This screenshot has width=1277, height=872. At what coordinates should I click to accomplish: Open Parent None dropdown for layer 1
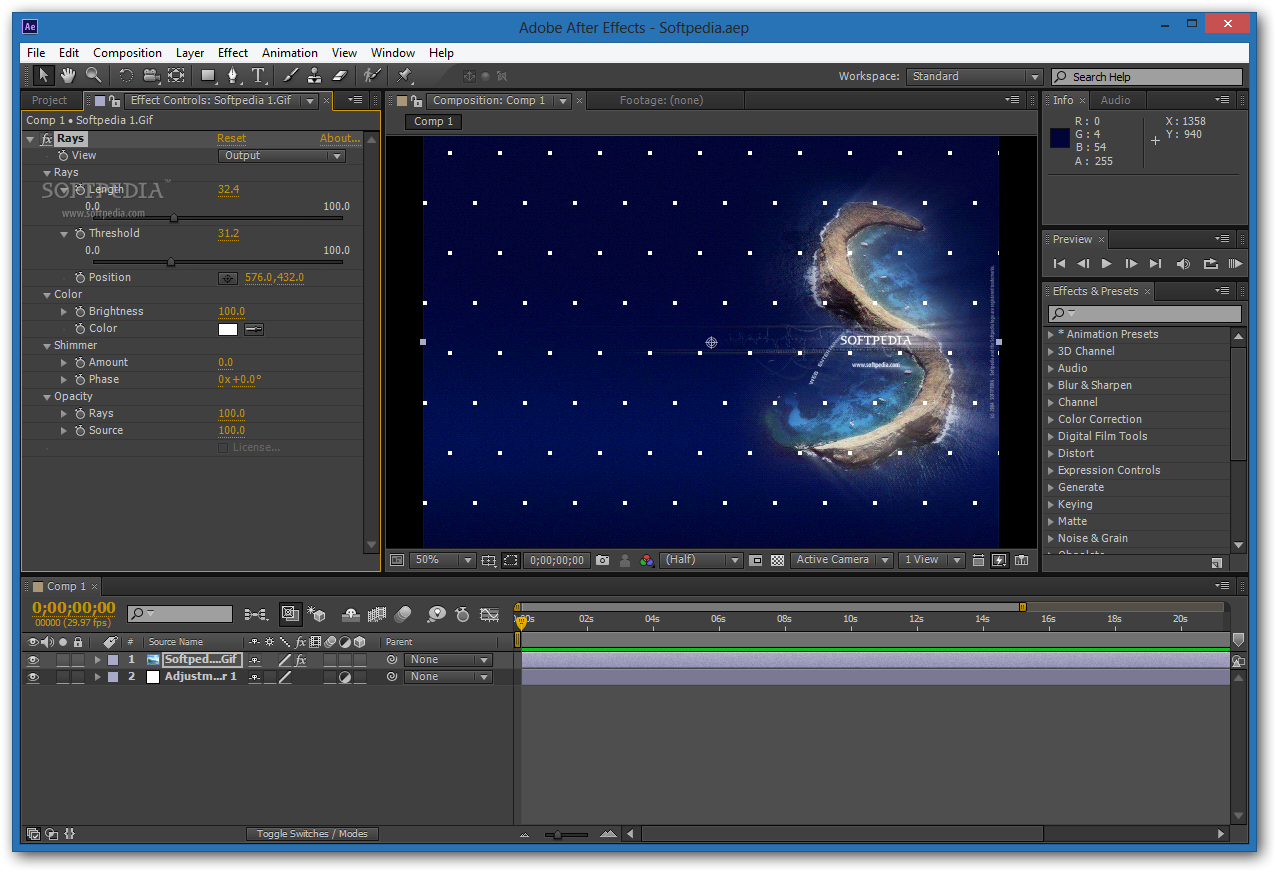(448, 660)
